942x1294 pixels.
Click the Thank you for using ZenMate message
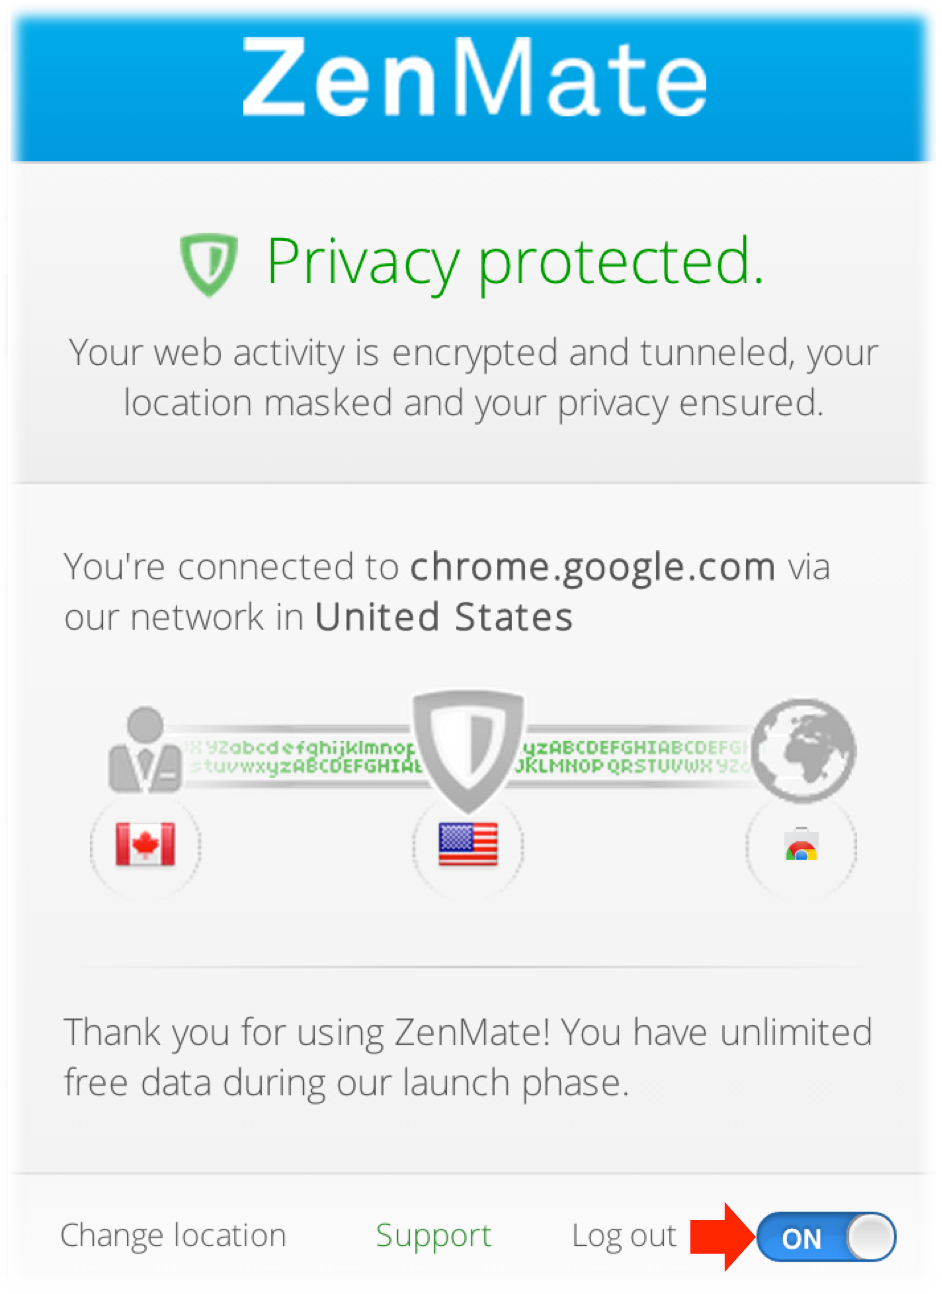pyautogui.click(x=468, y=1057)
